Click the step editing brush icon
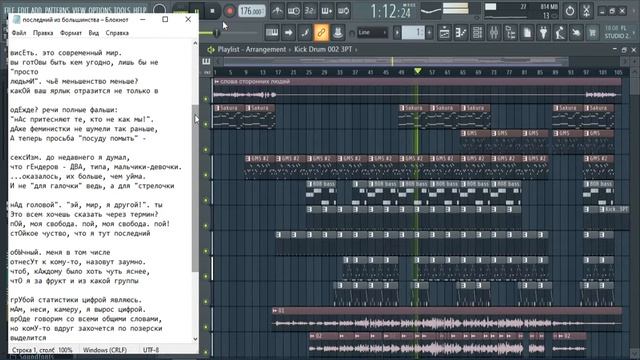 (x=305, y=33)
